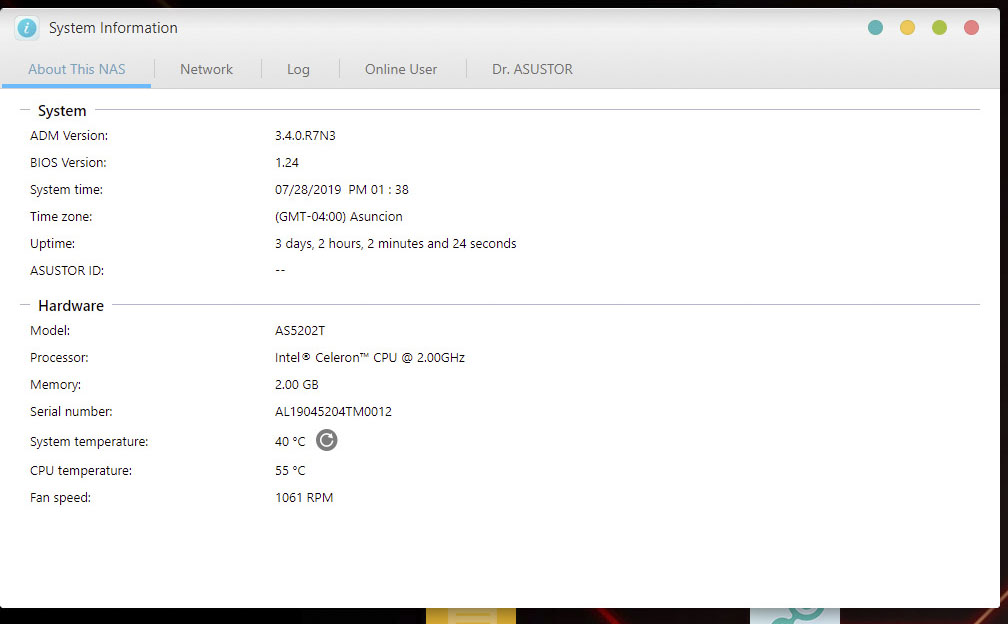Click the System Information window title
The width and height of the screenshot is (1008, 624).
(113, 28)
